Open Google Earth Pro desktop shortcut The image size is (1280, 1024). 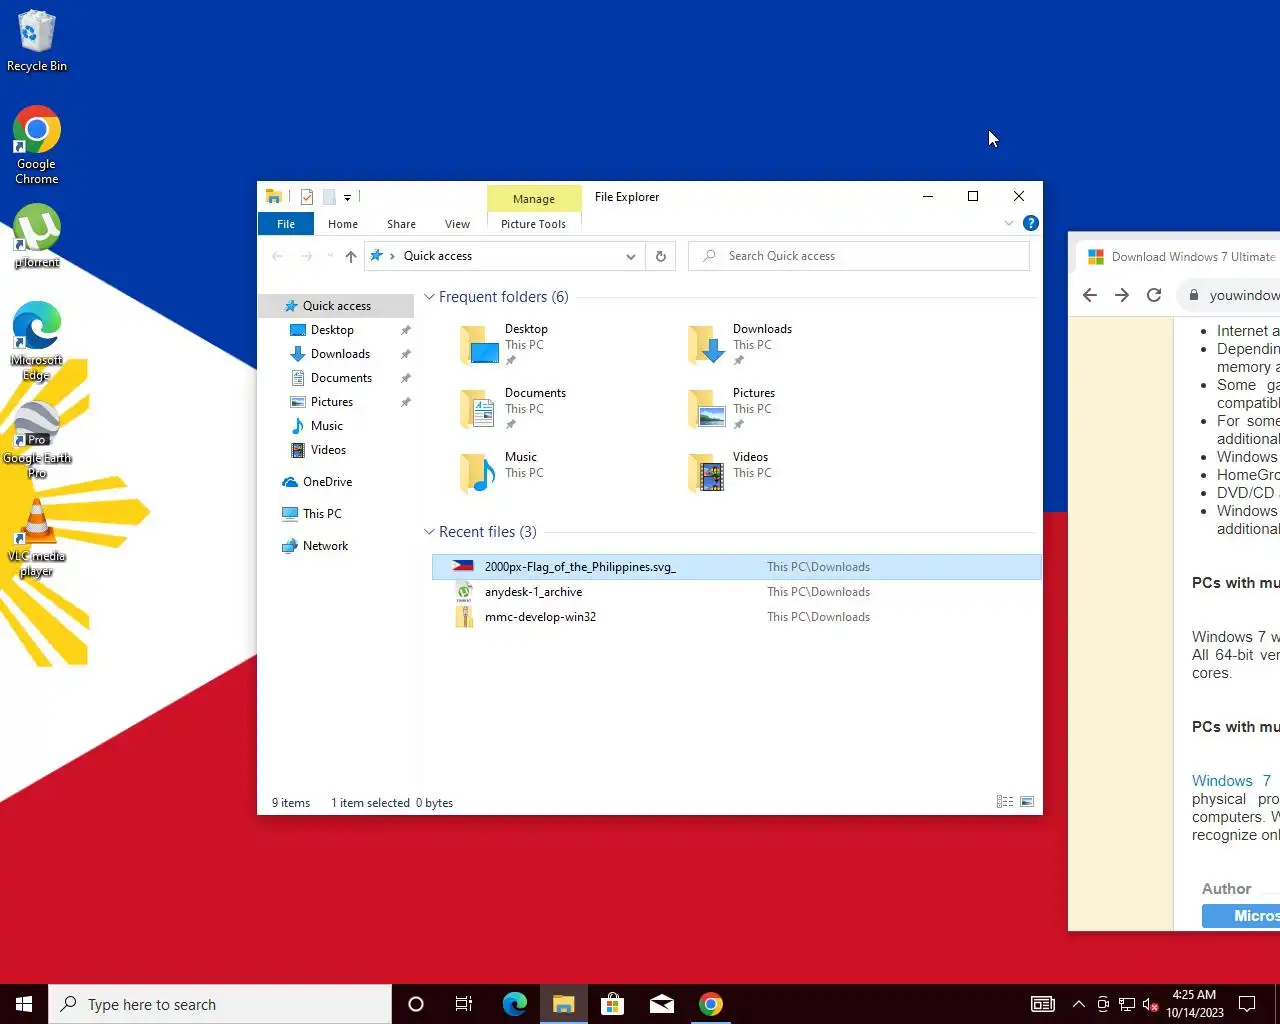tap(37, 440)
